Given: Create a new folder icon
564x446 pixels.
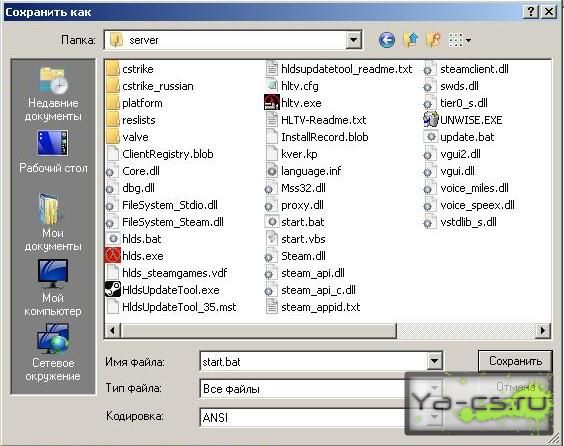Looking at the screenshot, I should (434, 40).
